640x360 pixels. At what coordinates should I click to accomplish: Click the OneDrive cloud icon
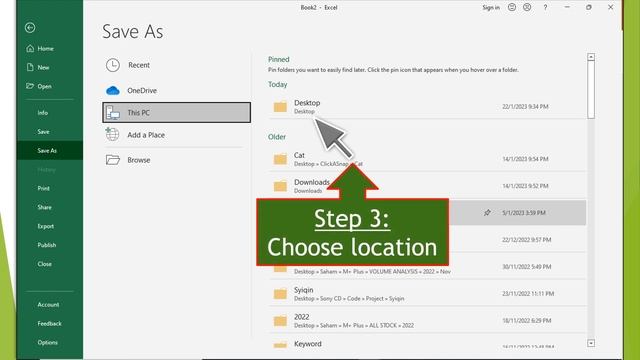tap(113, 91)
